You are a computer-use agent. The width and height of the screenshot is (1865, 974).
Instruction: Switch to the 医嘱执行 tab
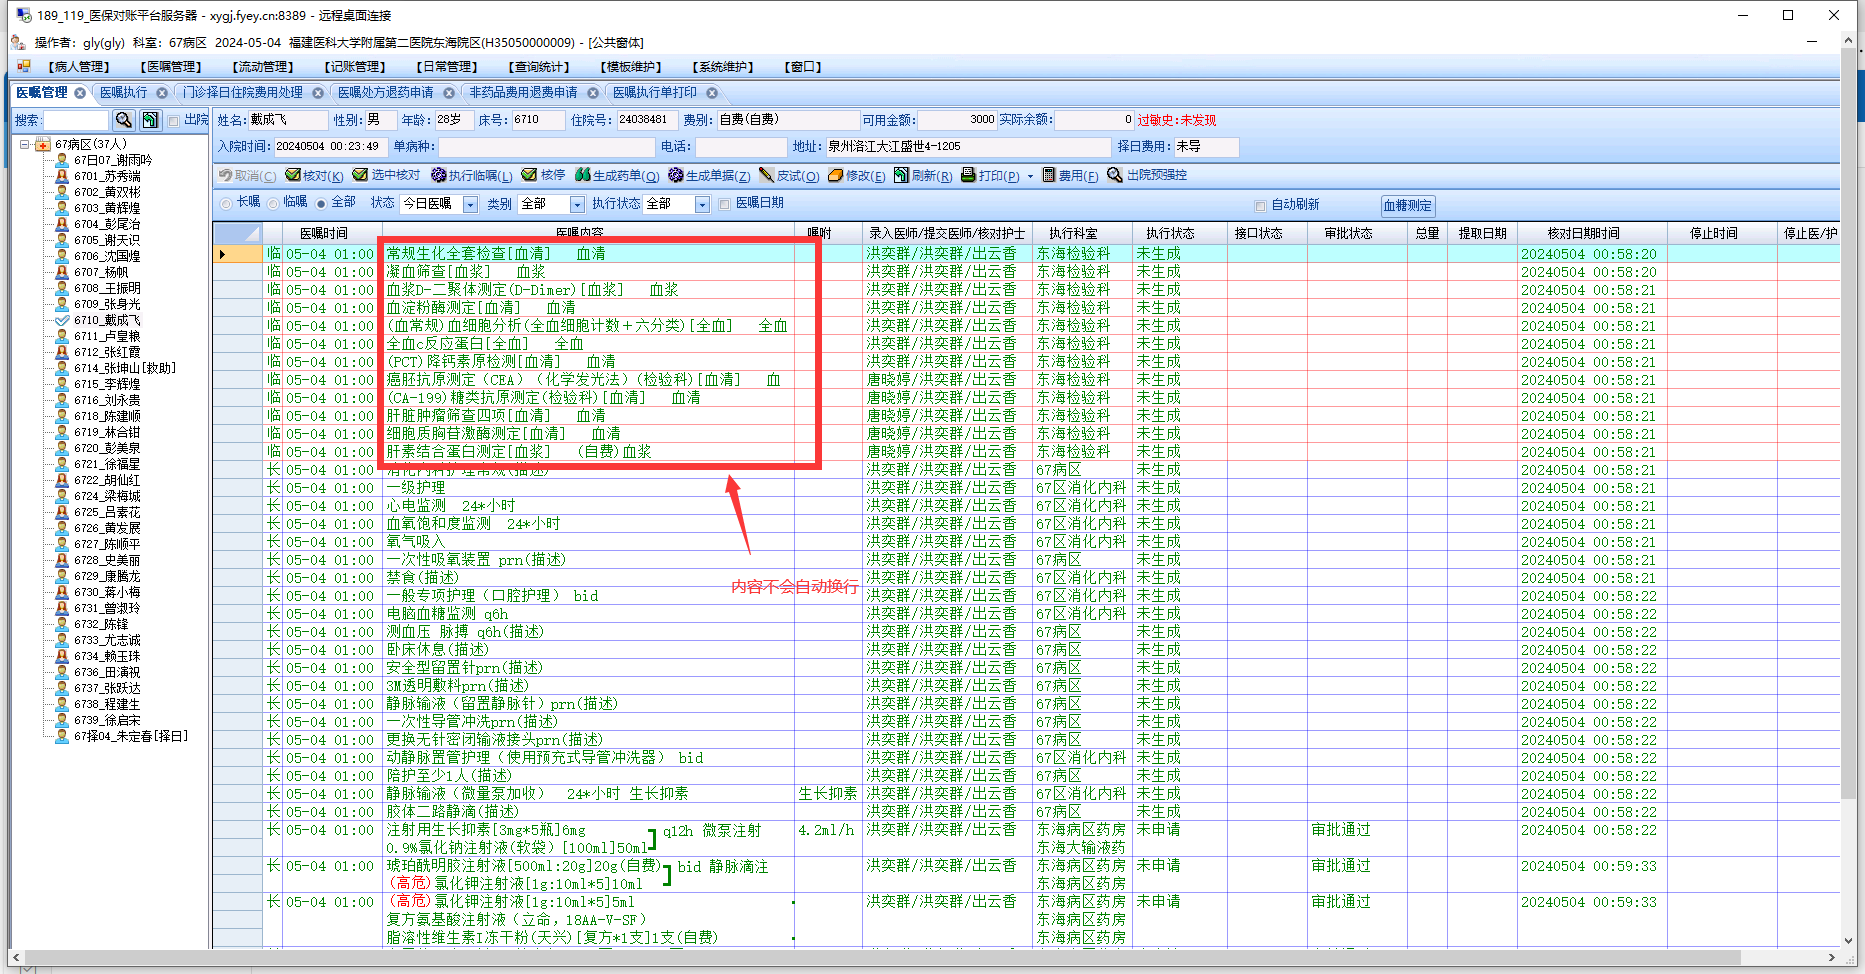123,93
